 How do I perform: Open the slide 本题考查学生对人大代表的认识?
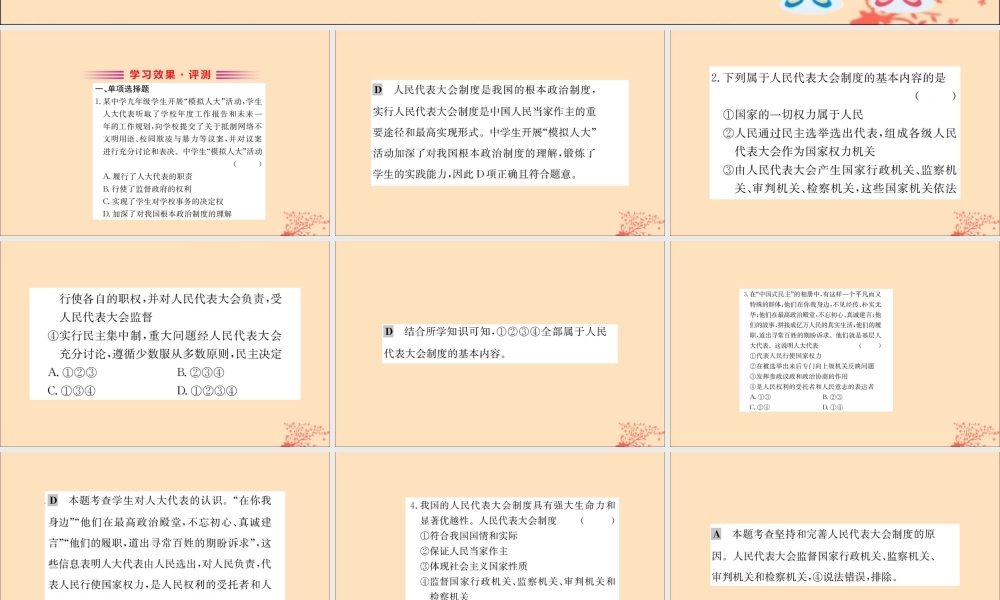click(165, 526)
